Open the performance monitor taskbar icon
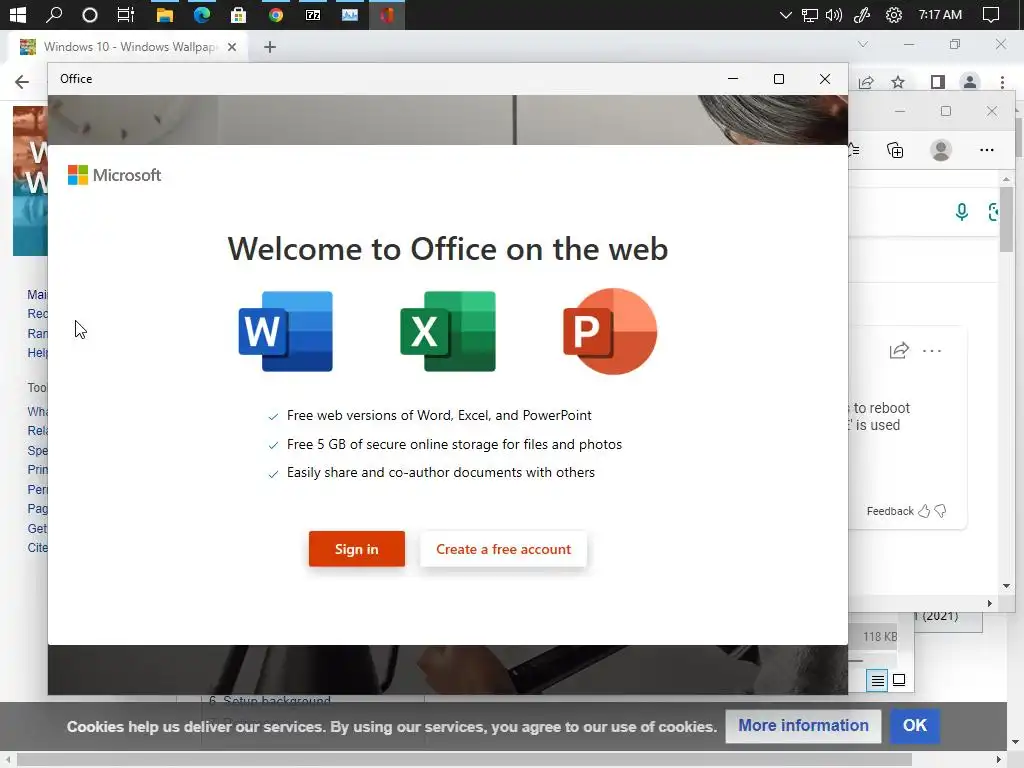The image size is (1024, 768). click(x=350, y=14)
